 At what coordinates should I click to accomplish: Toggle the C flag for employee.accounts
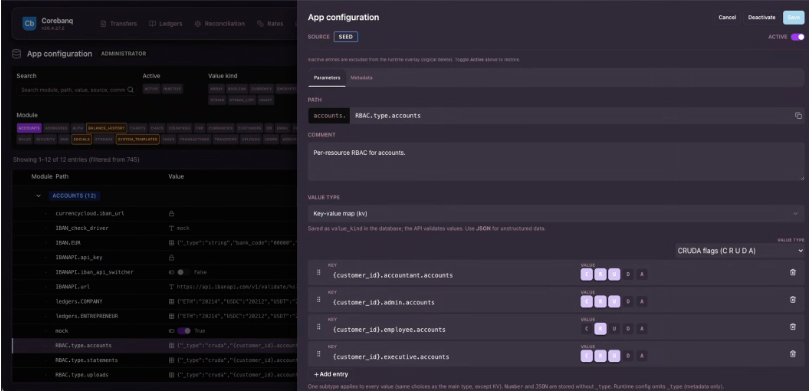point(587,329)
